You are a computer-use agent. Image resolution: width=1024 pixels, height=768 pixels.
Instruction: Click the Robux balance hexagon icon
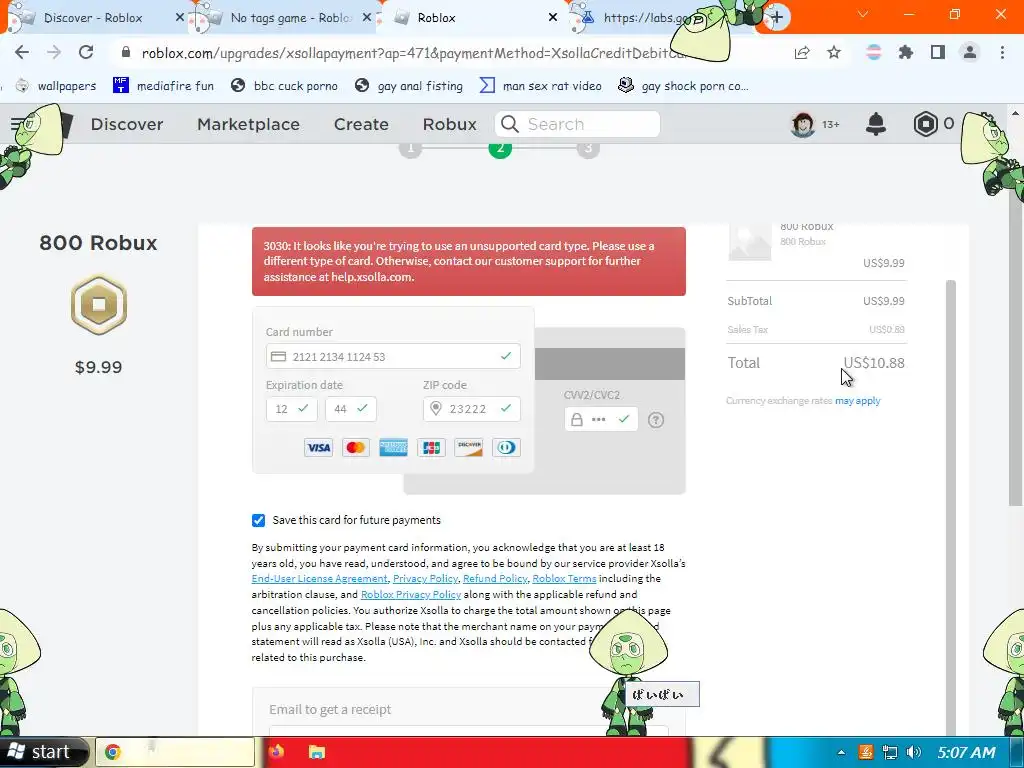coord(925,123)
